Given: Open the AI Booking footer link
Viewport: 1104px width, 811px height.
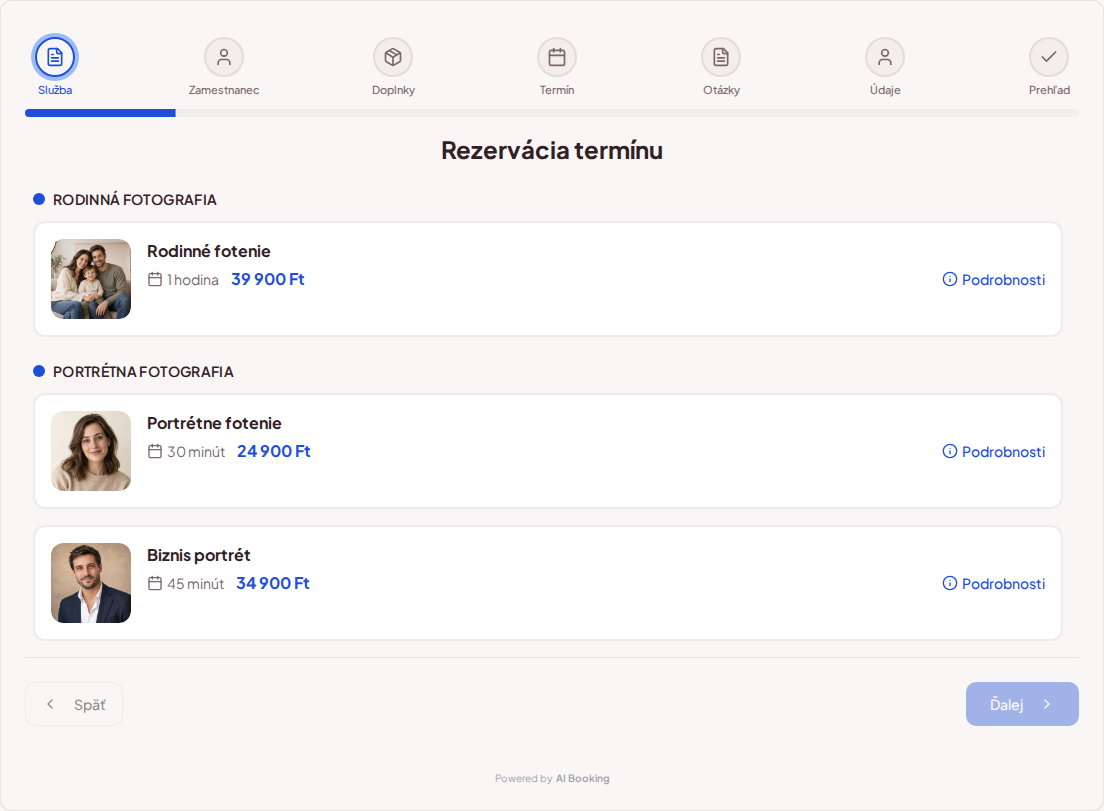Looking at the screenshot, I should pos(582,779).
